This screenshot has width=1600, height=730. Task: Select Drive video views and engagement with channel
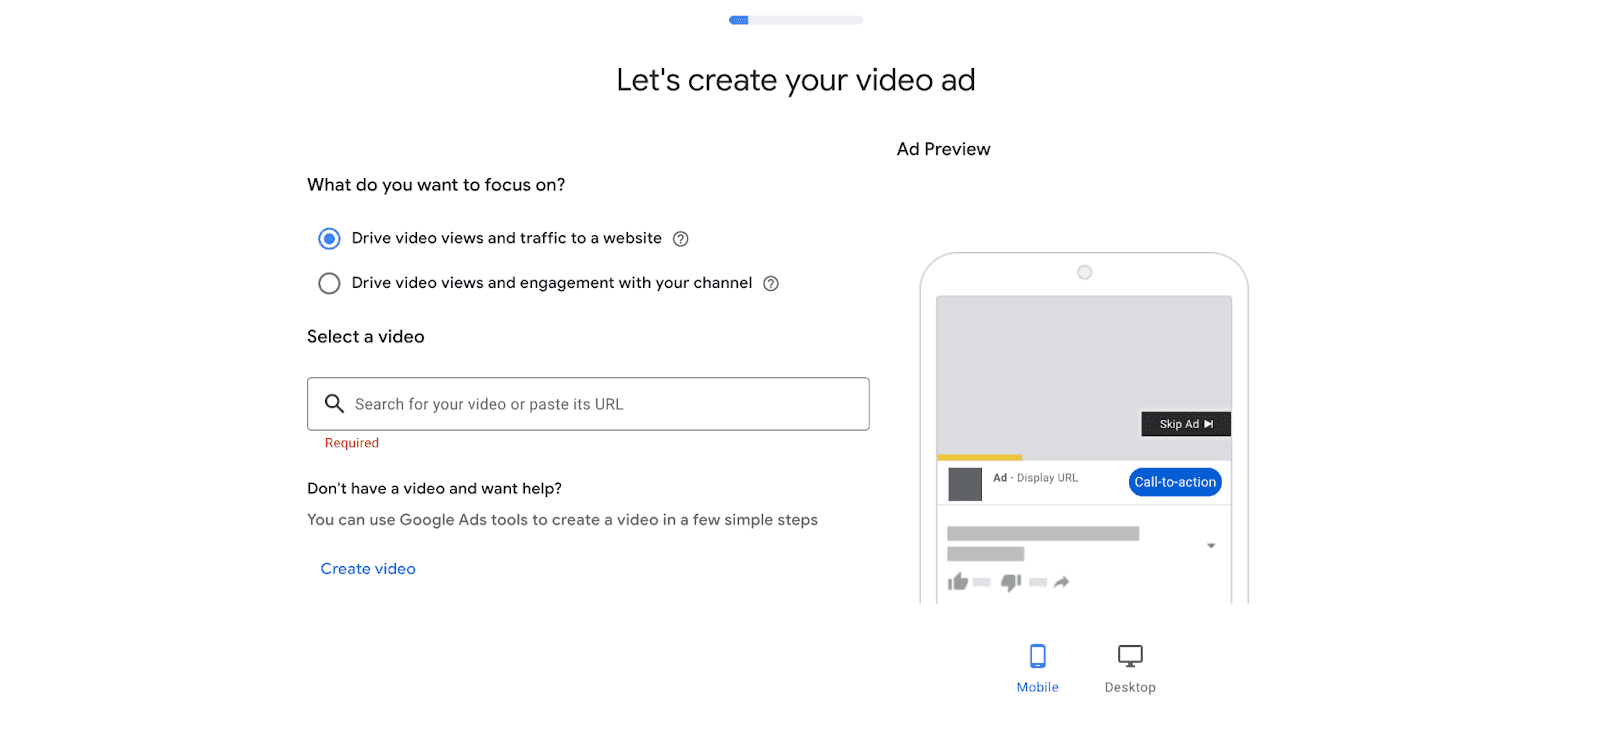click(329, 283)
